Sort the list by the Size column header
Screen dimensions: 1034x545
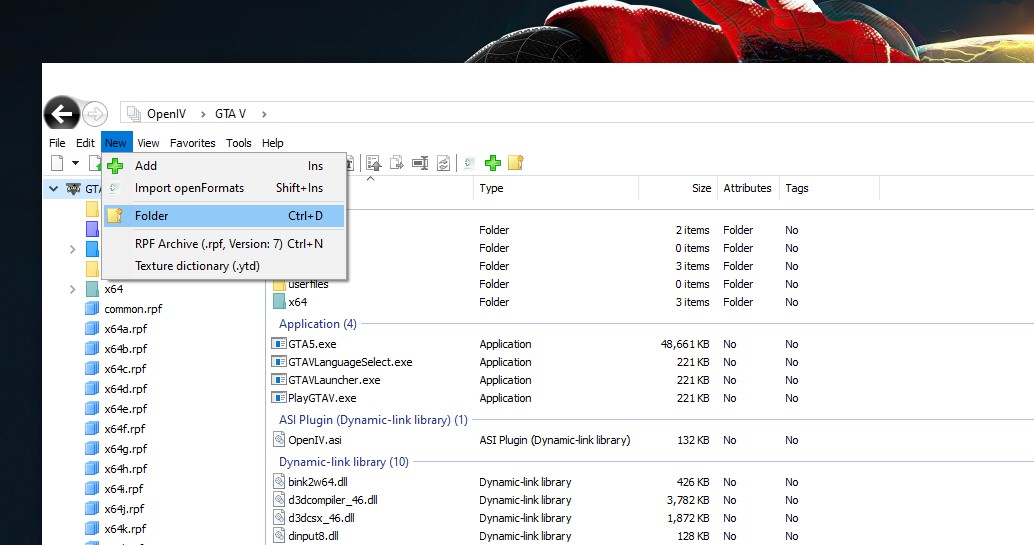[701, 188]
